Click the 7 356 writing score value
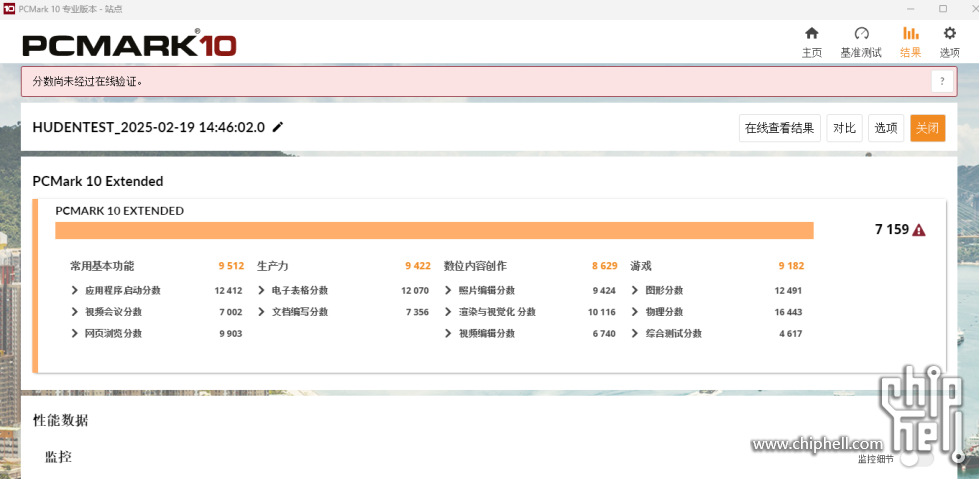Viewport: 979px width, 479px height. 417,312
